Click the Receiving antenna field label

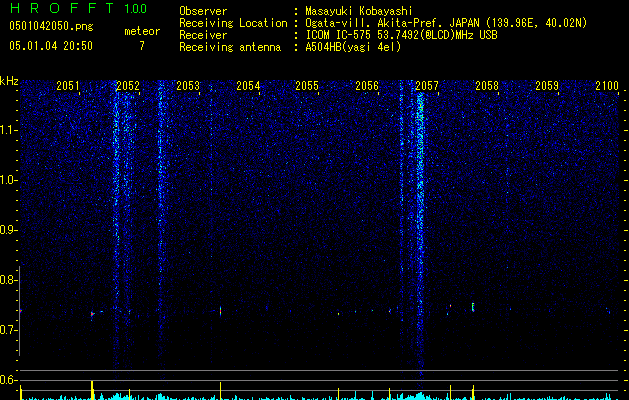pyautogui.click(x=230, y=47)
